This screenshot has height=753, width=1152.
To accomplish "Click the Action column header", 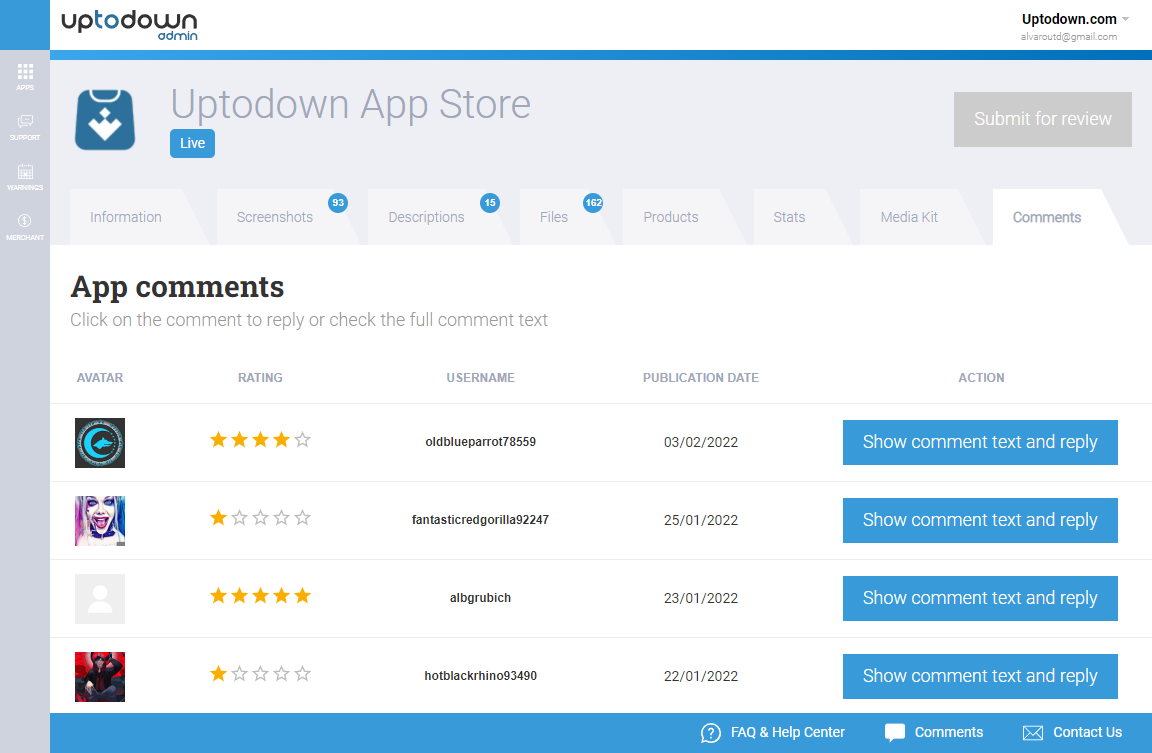I will (981, 378).
